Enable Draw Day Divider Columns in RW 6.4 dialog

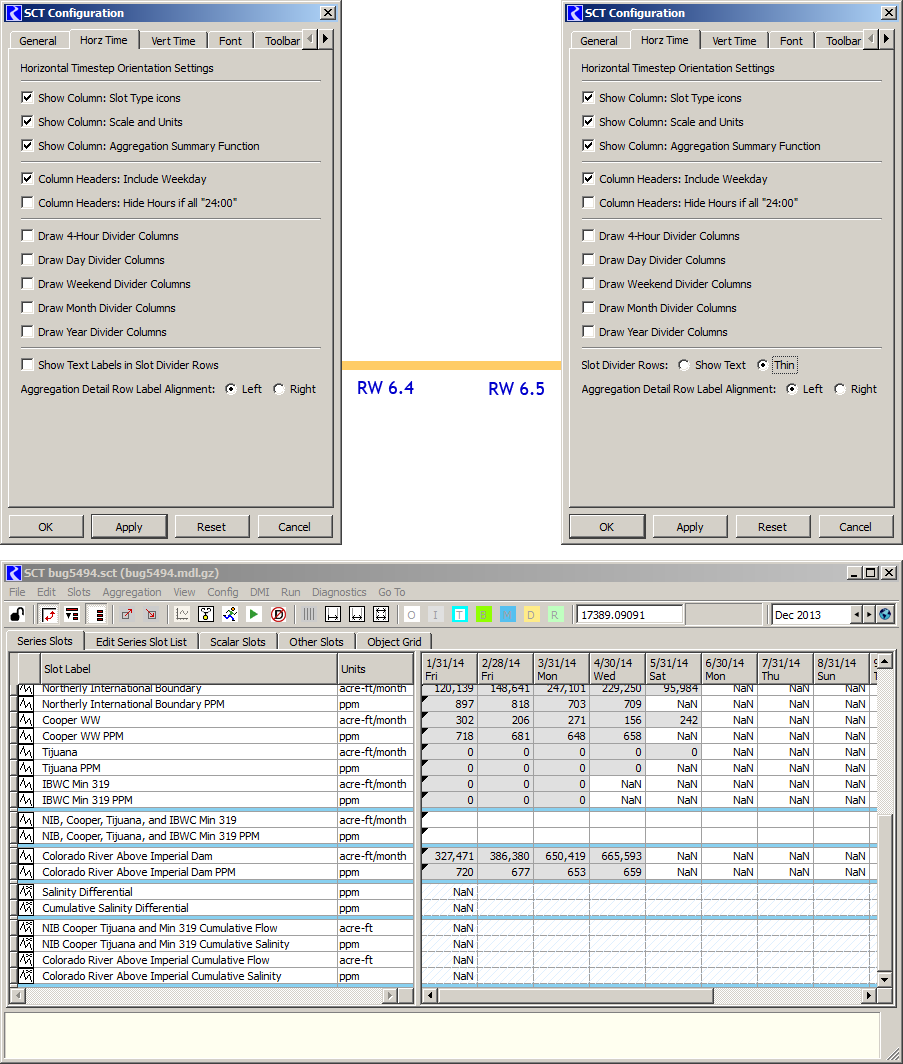coord(27,260)
